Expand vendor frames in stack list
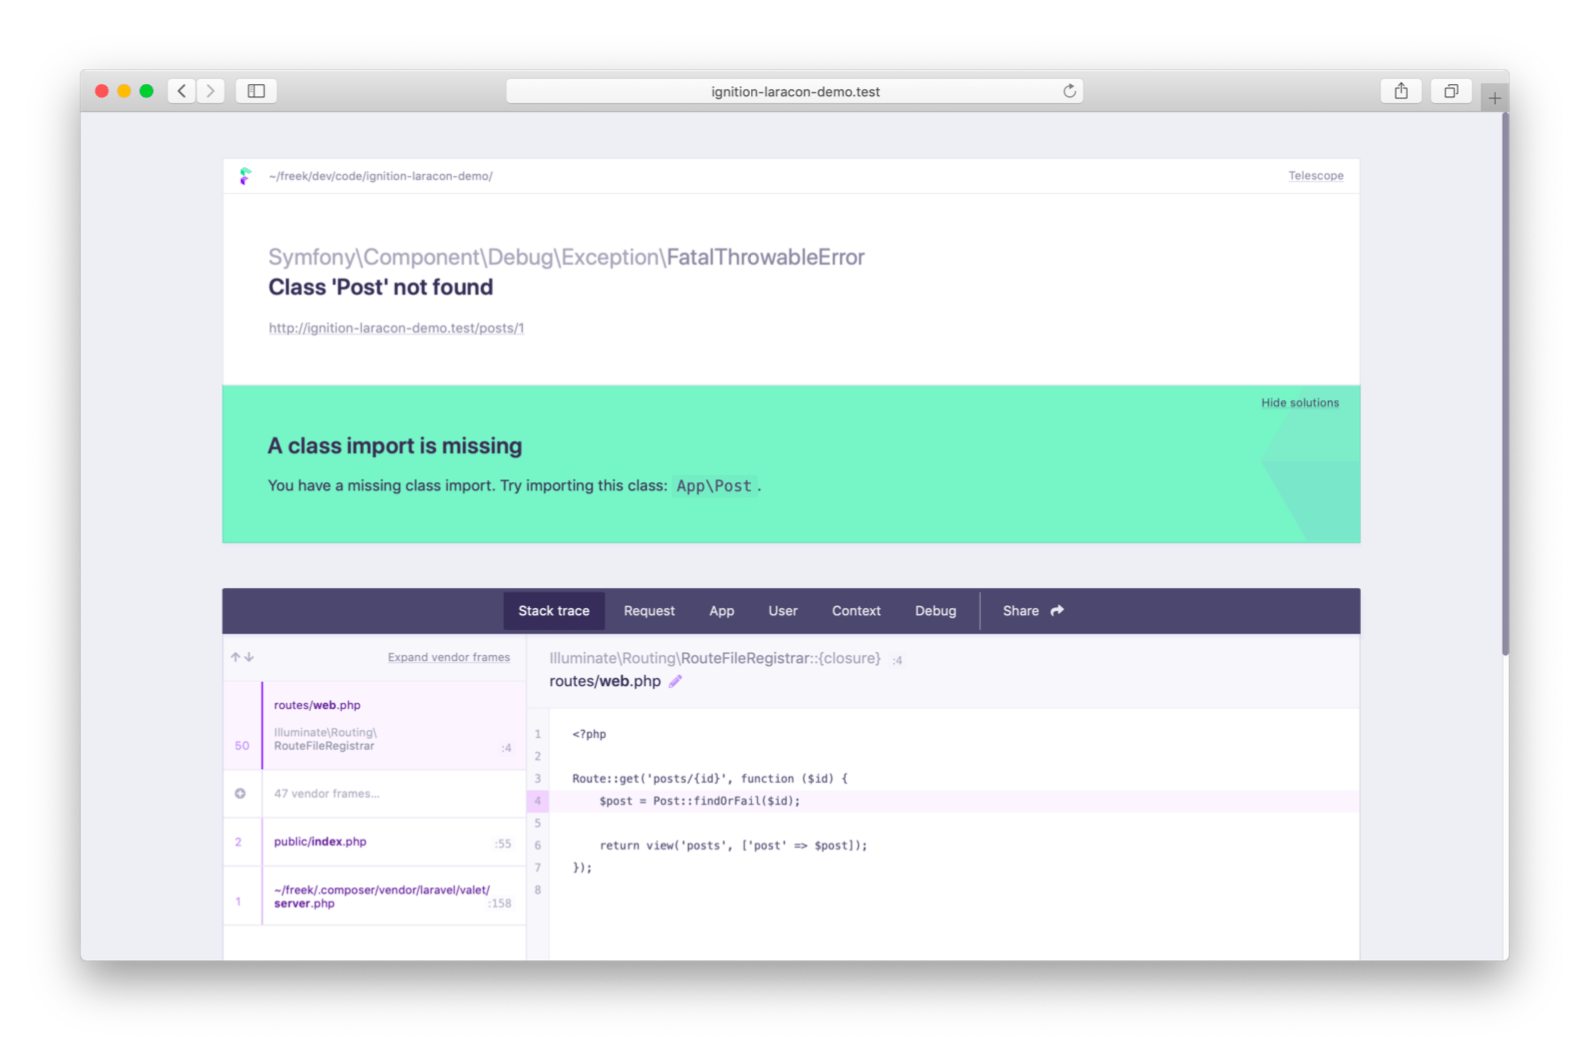The width and height of the screenshot is (1592, 1054). (x=448, y=657)
